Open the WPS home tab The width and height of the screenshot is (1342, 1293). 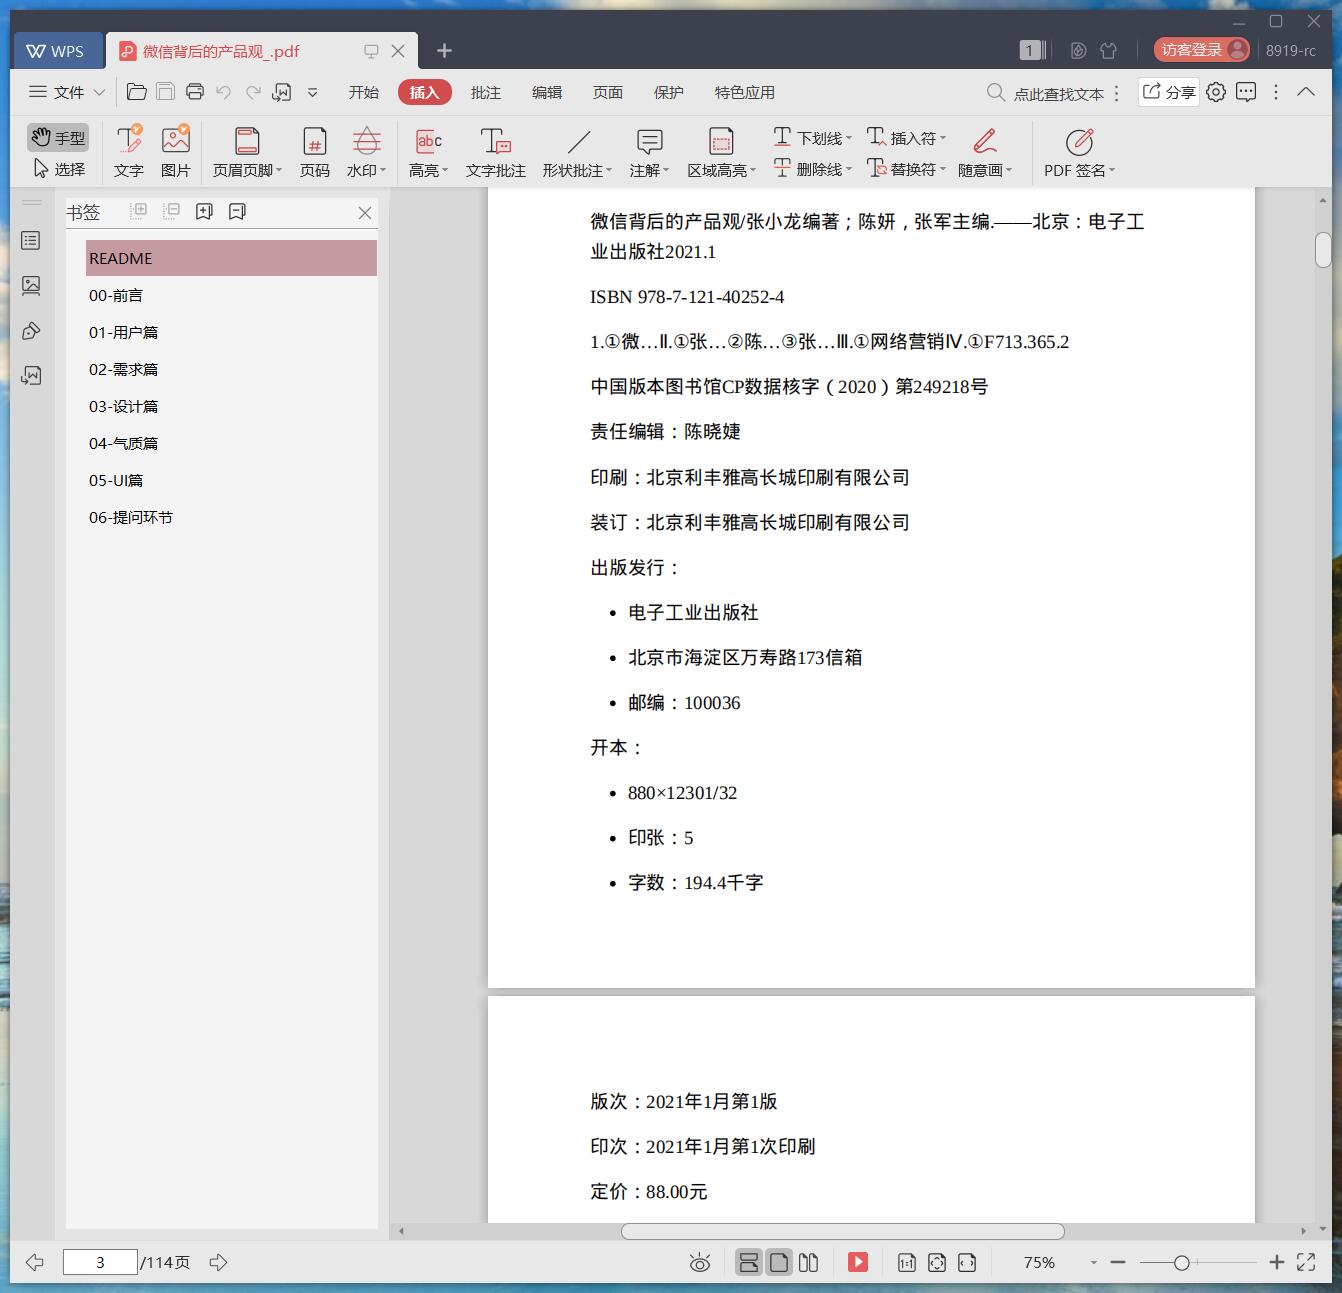pos(57,51)
